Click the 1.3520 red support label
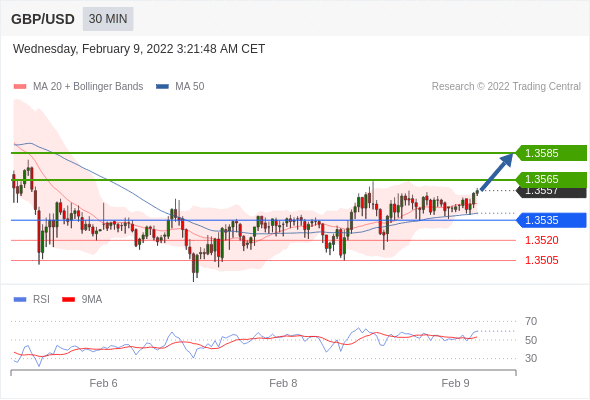The image size is (590, 400). click(x=541, y=240)
